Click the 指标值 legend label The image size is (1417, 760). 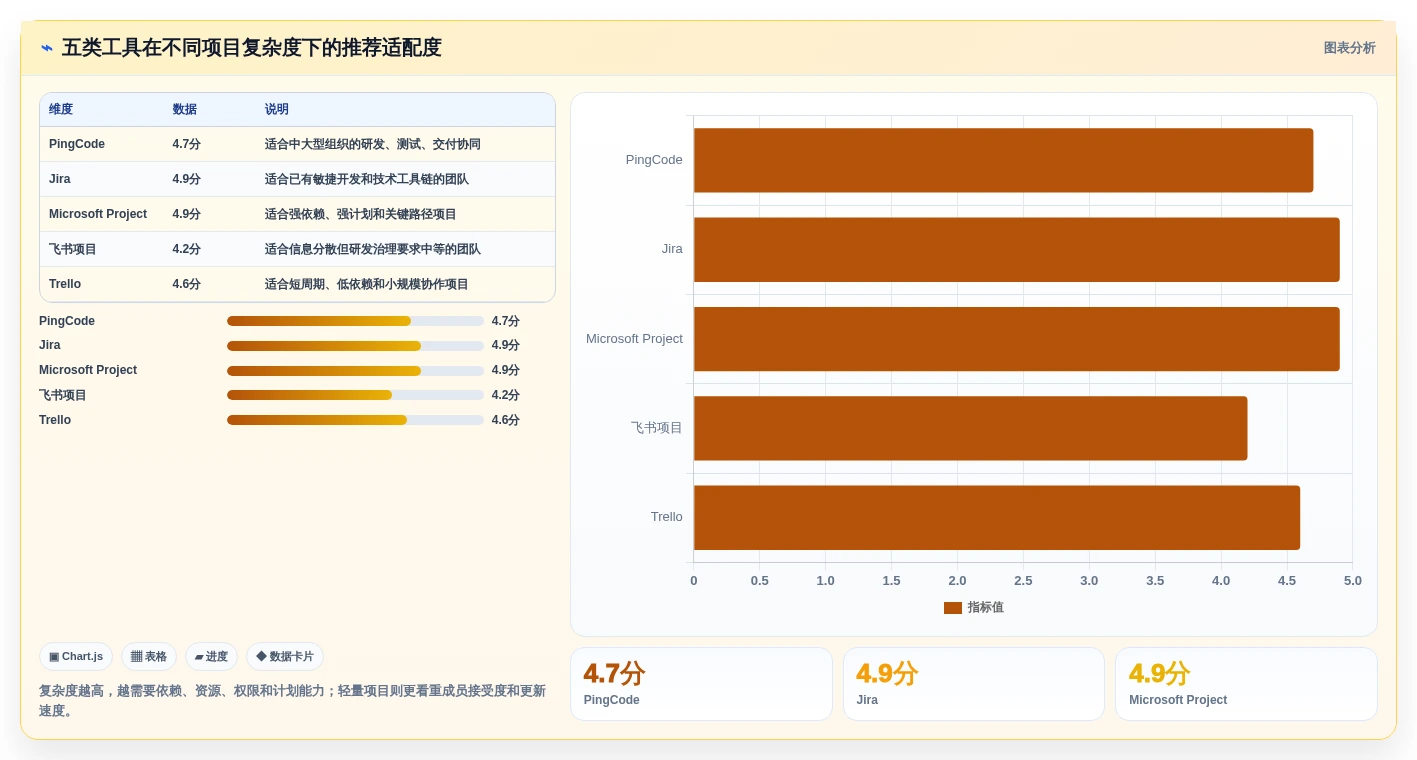click(x=986, y=608)
